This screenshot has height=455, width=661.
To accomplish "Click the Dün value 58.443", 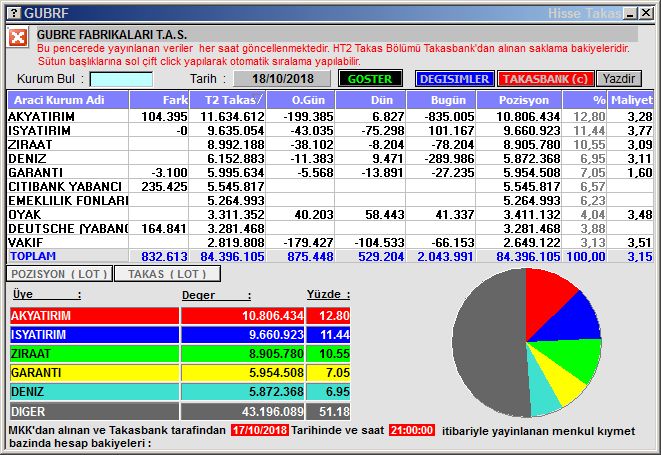I will [385, 214].
